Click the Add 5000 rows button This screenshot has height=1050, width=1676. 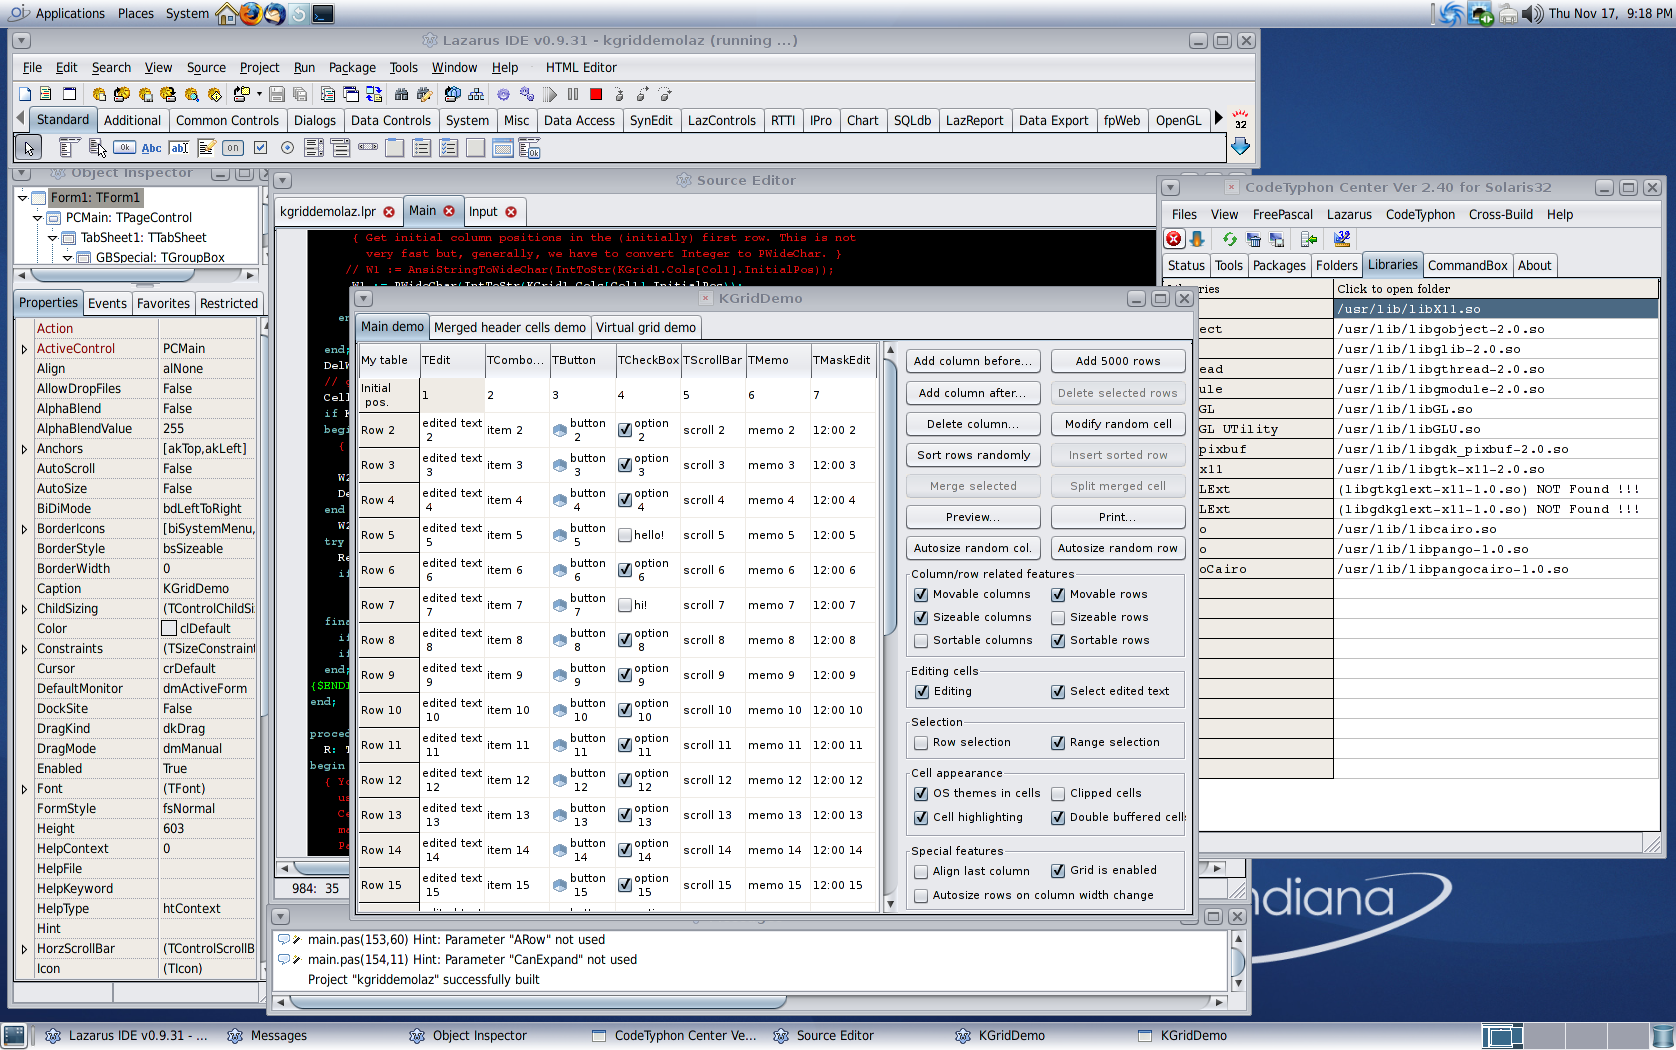click(x=1118, y=361)
